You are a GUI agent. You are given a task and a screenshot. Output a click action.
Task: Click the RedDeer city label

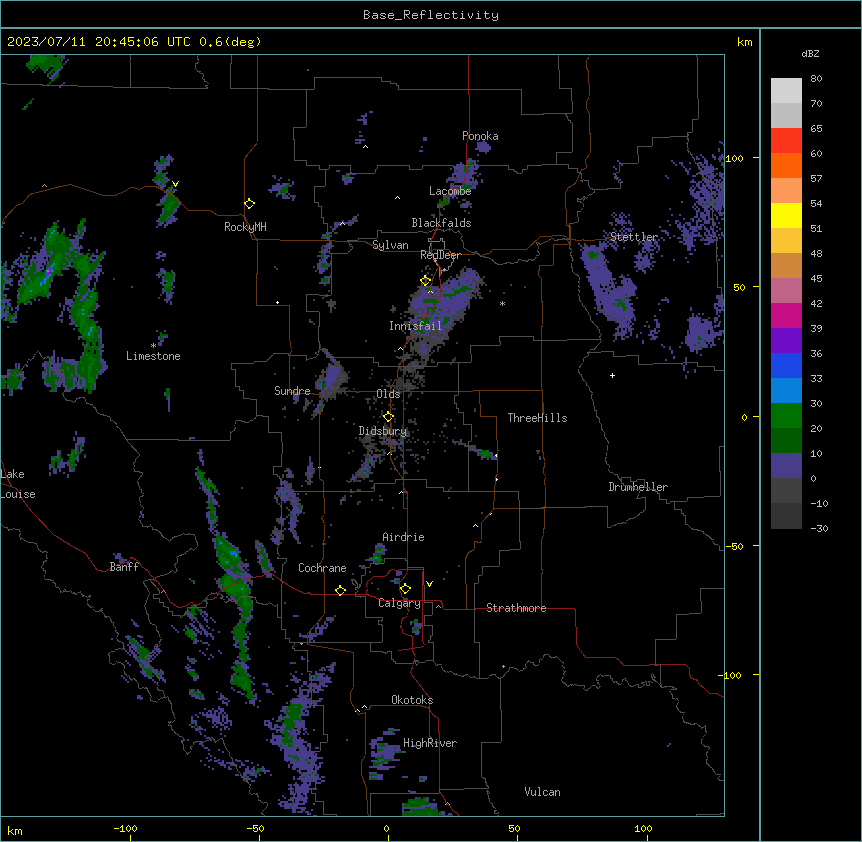tap(440, 255)
